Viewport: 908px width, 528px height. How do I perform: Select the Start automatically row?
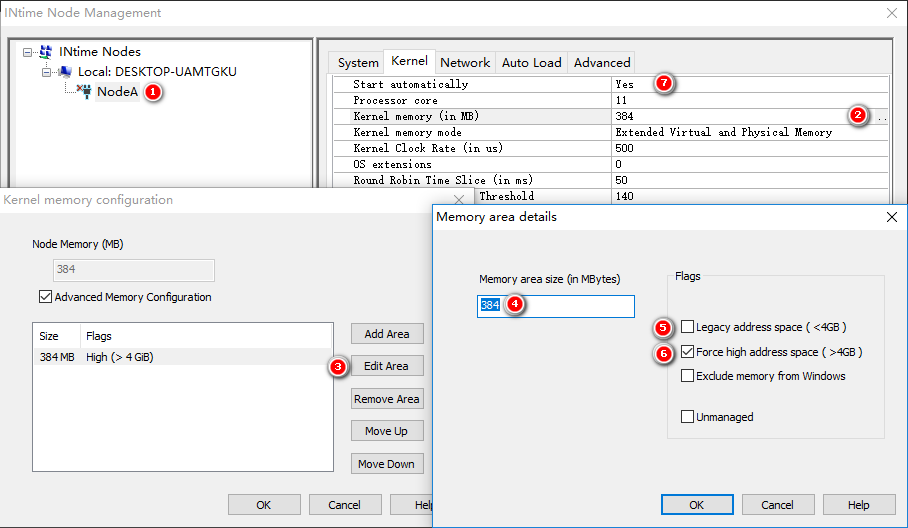611,84
